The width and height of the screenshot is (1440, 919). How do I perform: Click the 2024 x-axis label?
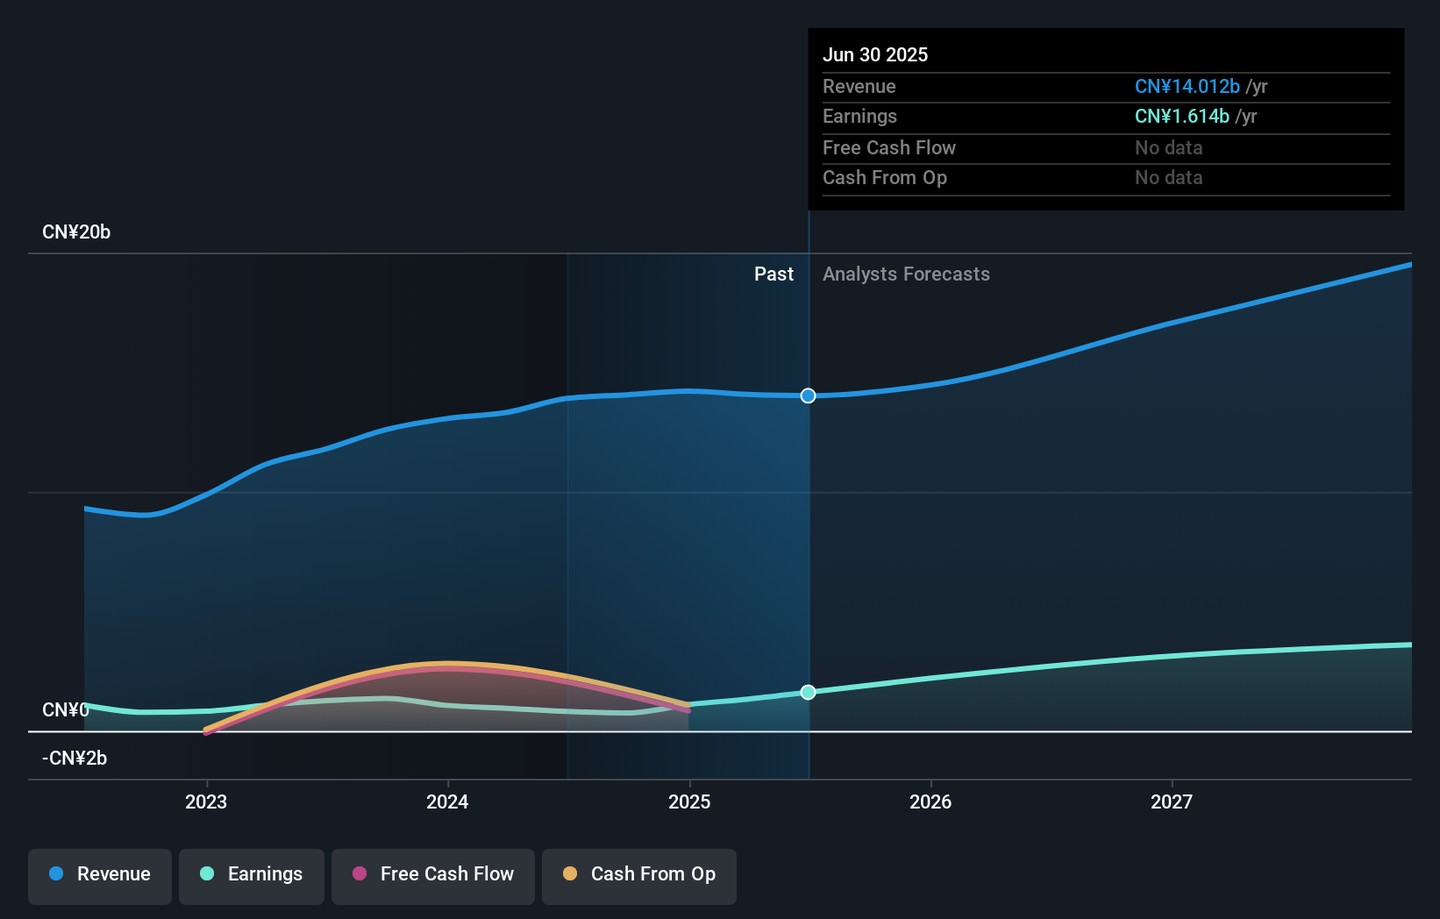[447, 802]
